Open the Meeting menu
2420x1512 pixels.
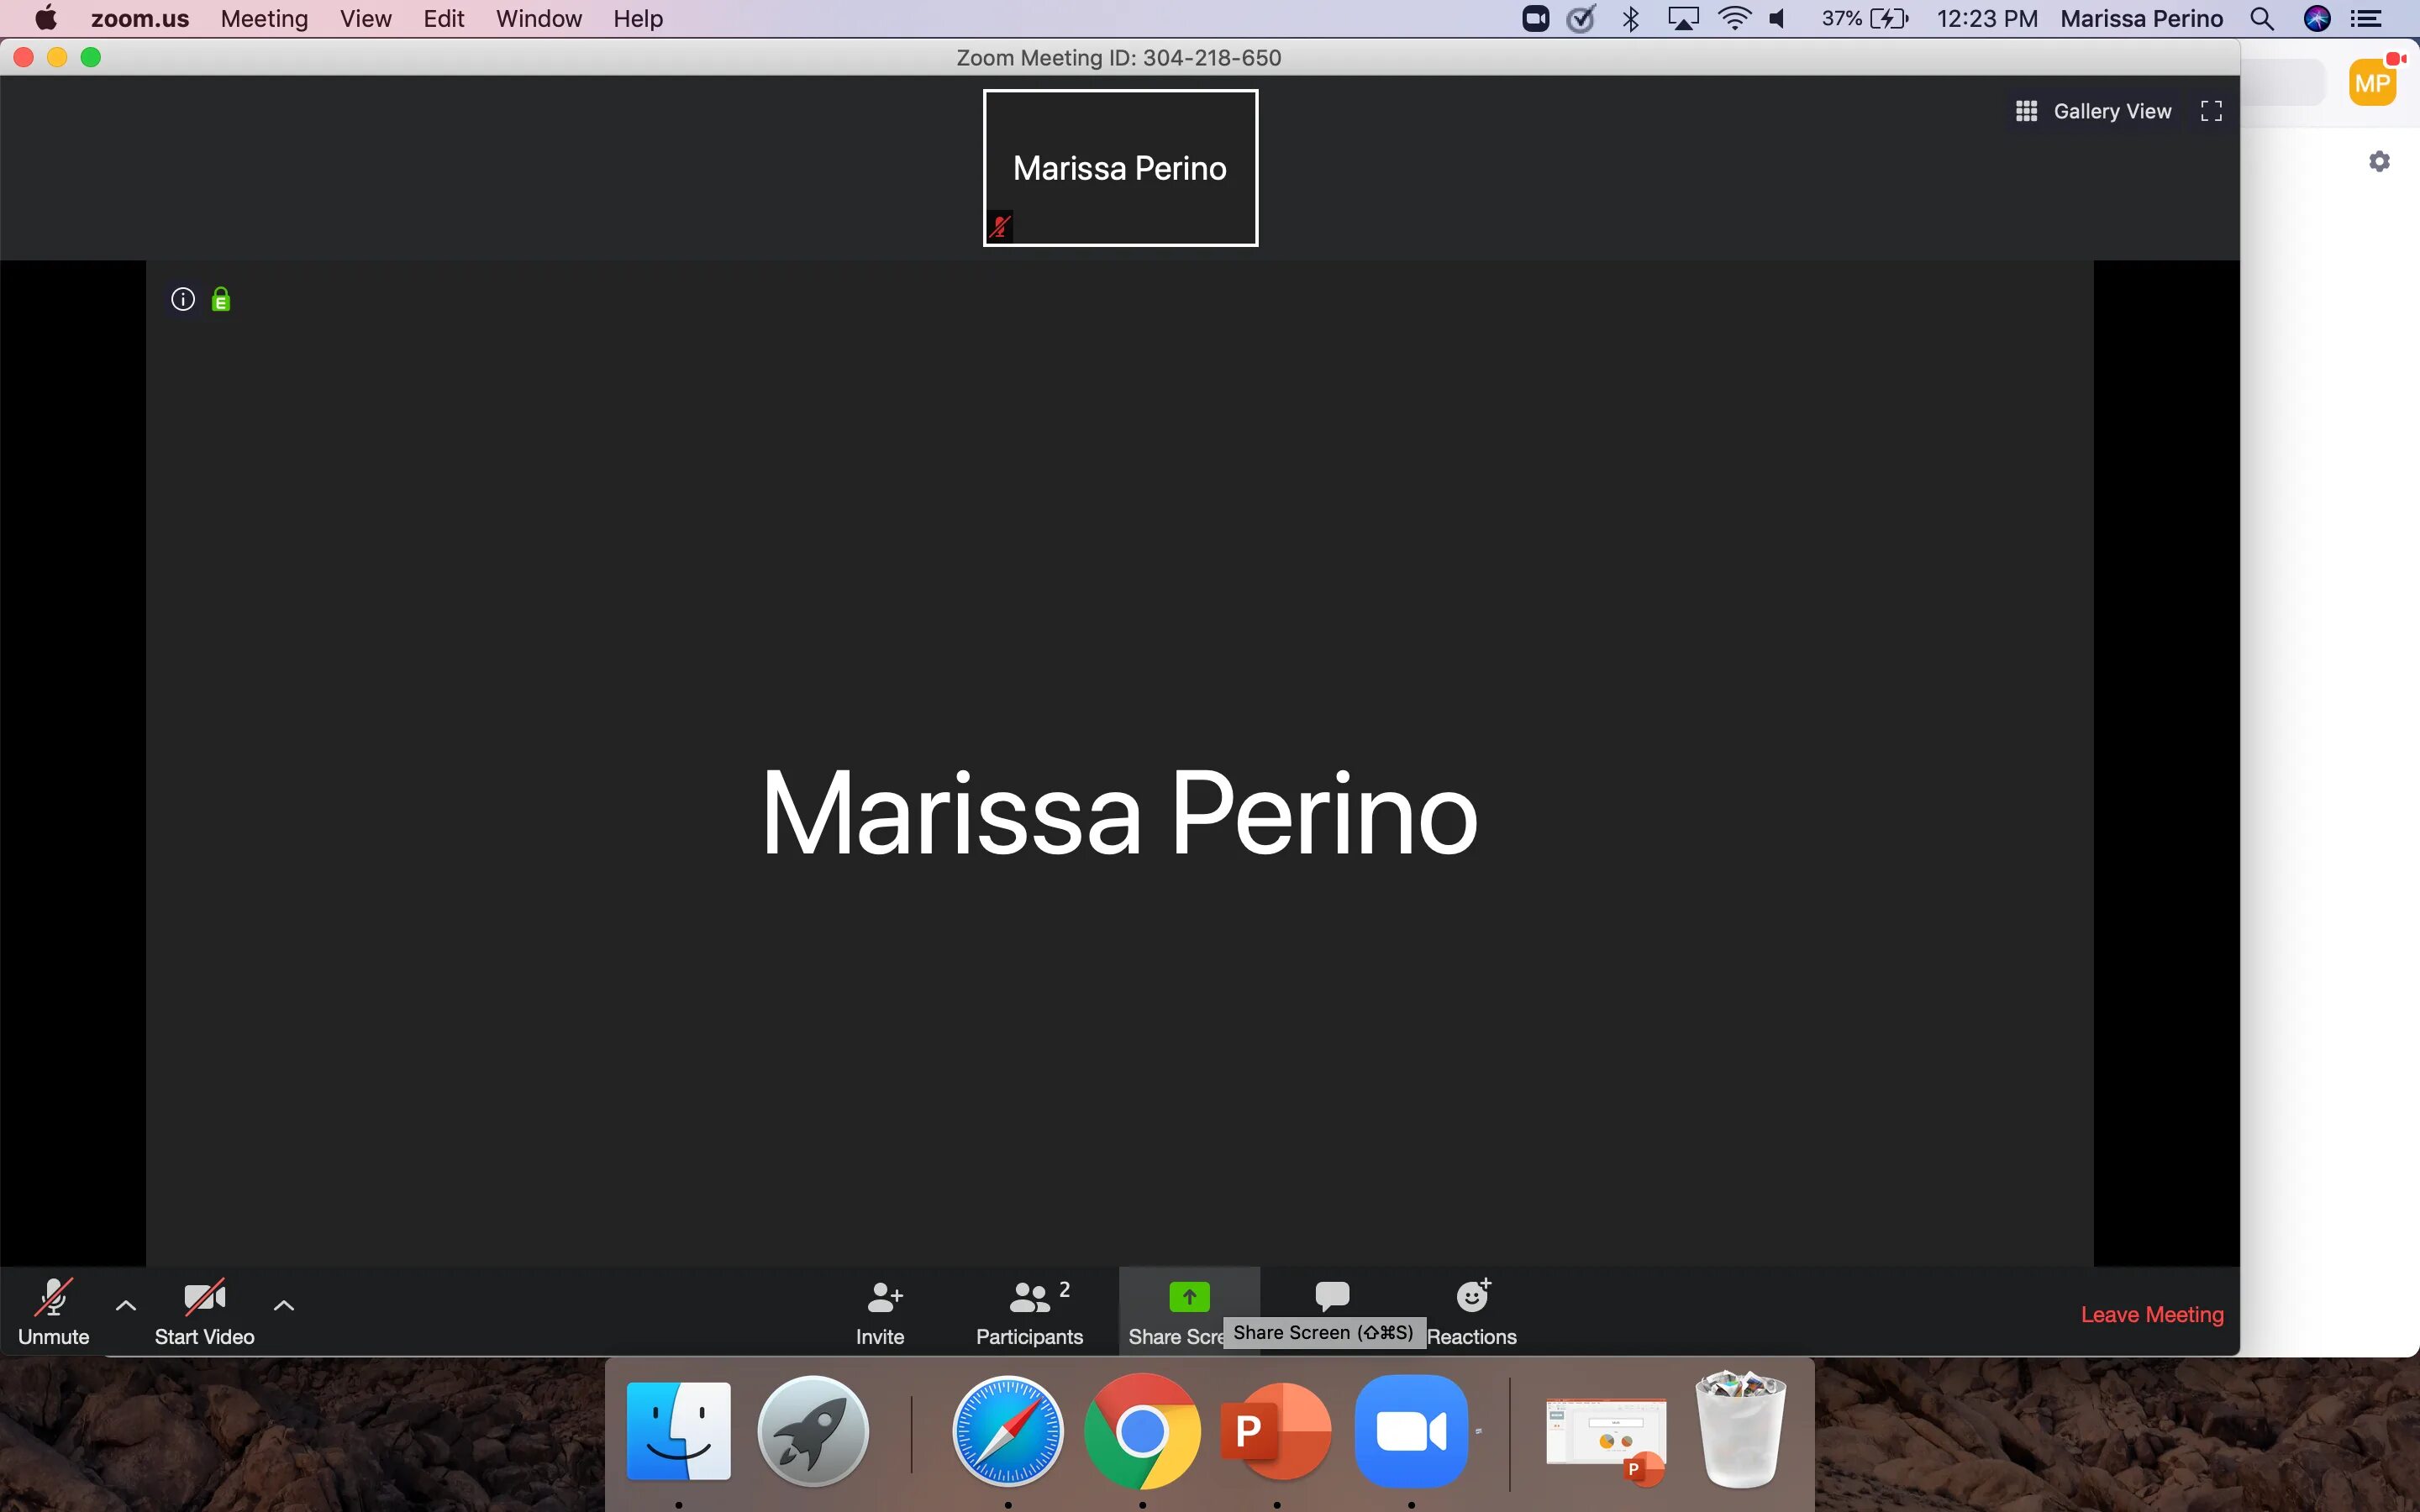pyautogui.click(x=264, y=19)
